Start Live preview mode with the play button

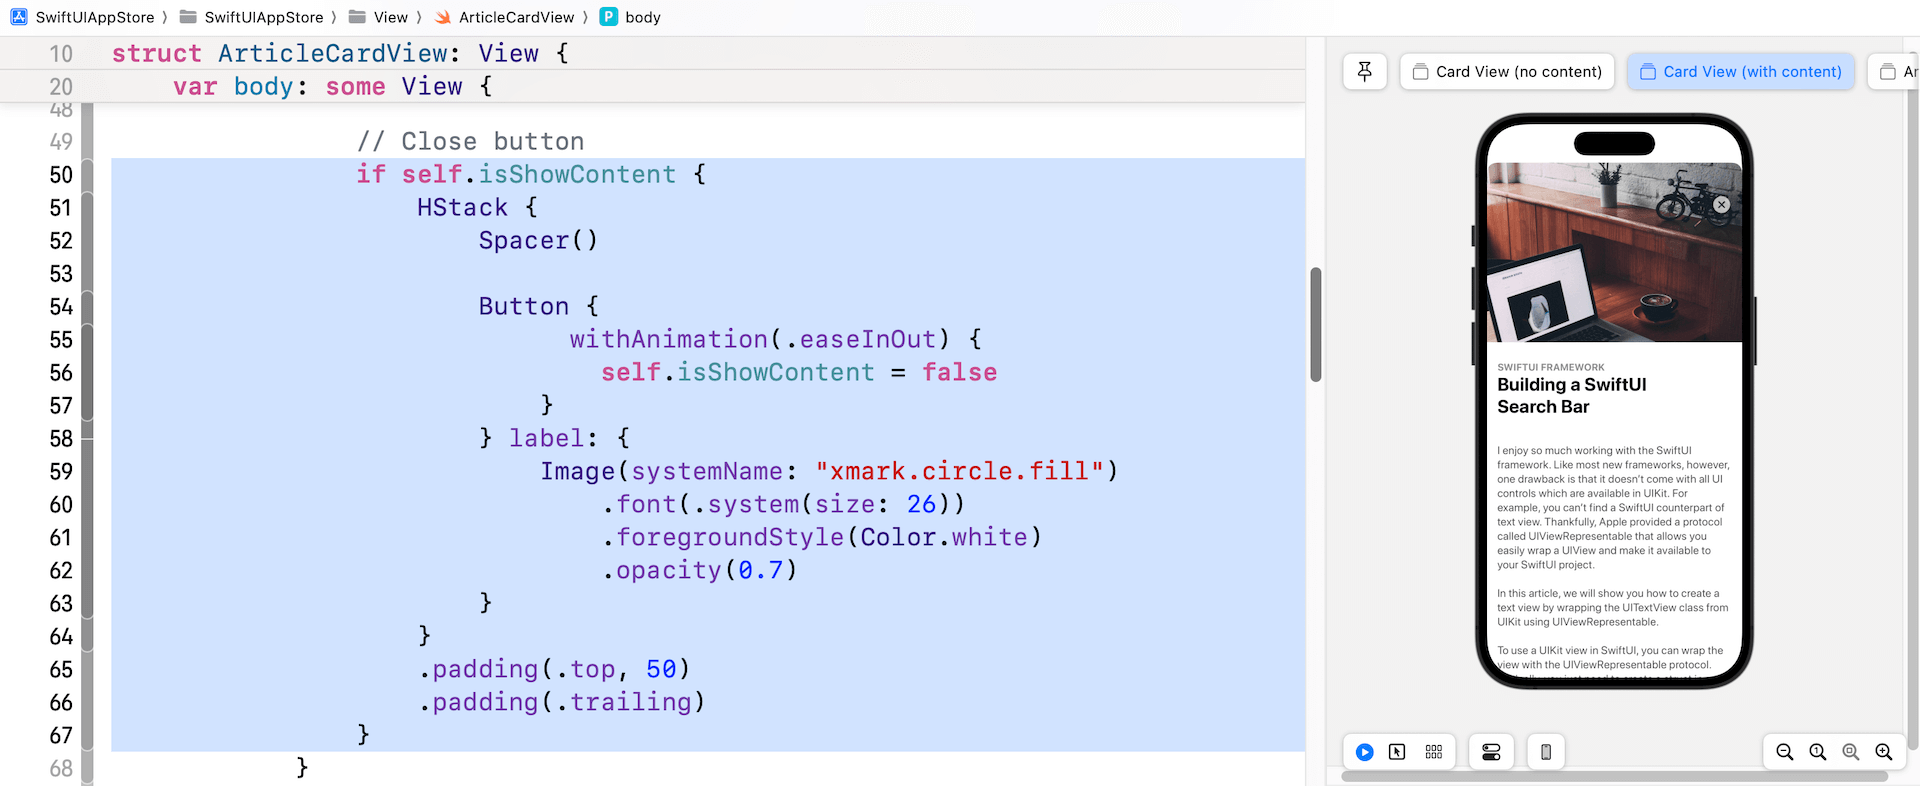1364,752
